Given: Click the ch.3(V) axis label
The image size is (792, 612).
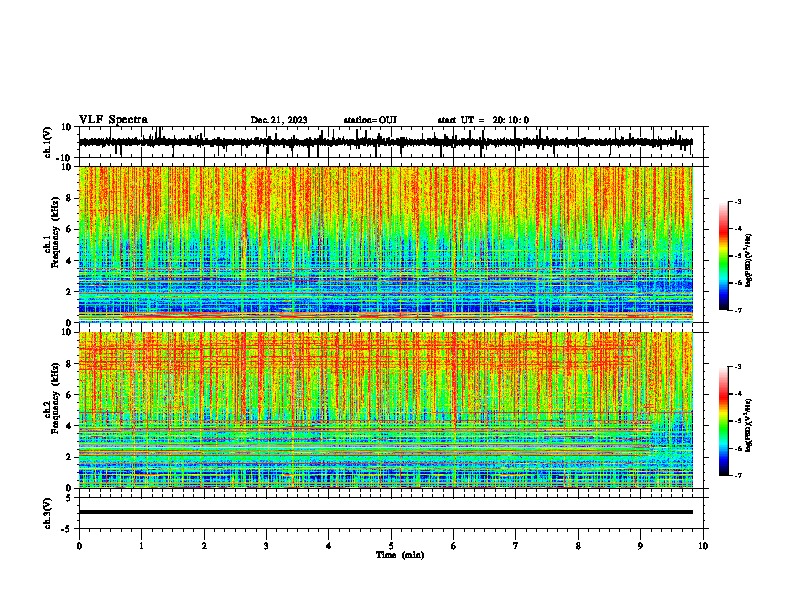Looking at the screenshot, I should pyautogui.click(x=48, y=513).
